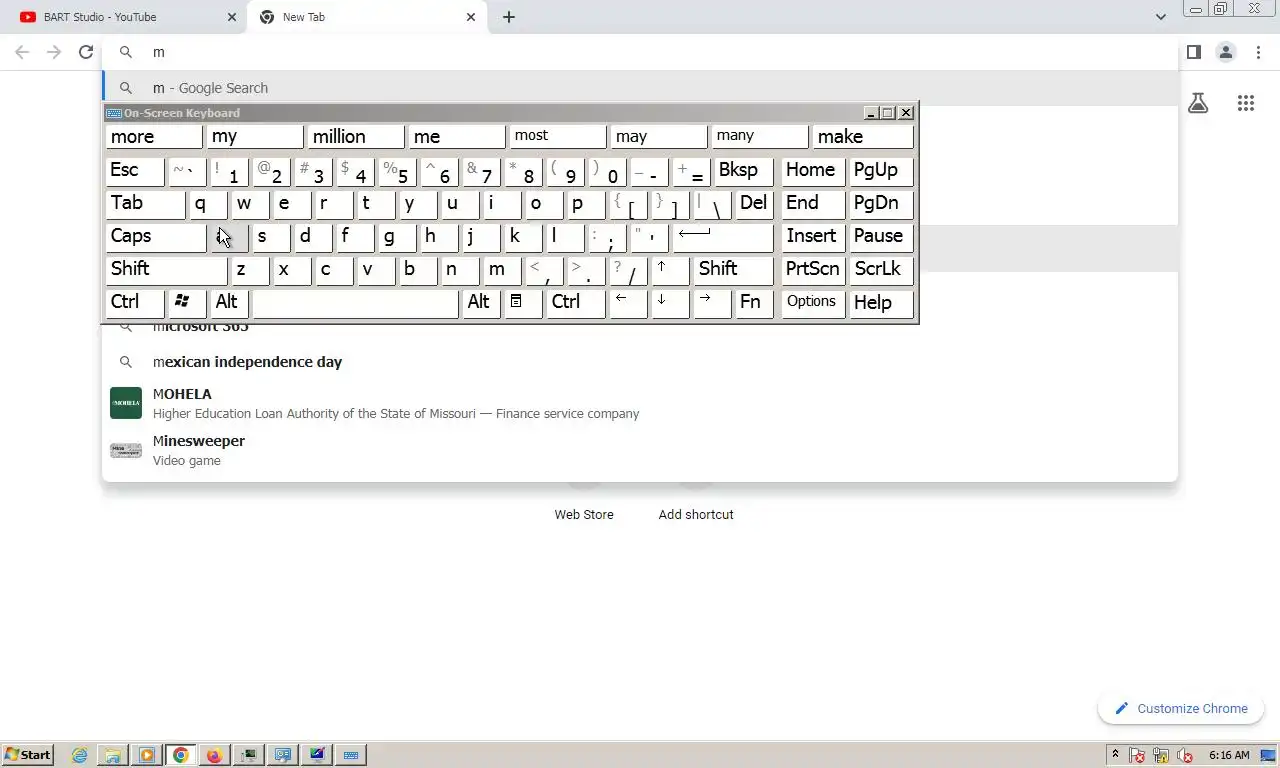Toggle the left Alt key on the keyboard
1280x768 pixels.
point(229,303)
